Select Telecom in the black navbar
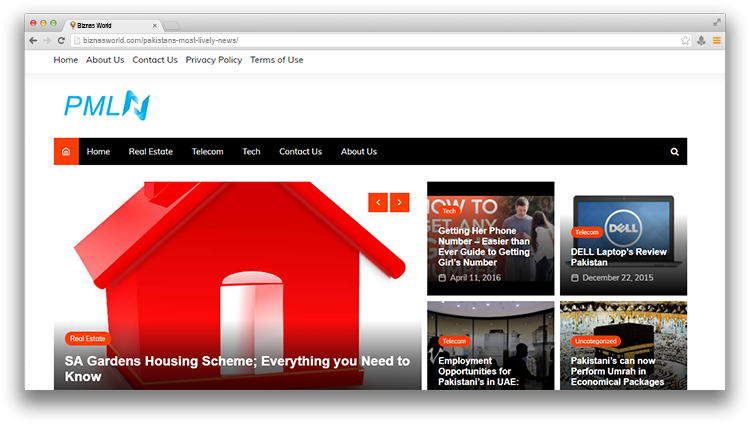Viewport: 750px width, 425px height. pyautogui.click(x=207, y=152)
